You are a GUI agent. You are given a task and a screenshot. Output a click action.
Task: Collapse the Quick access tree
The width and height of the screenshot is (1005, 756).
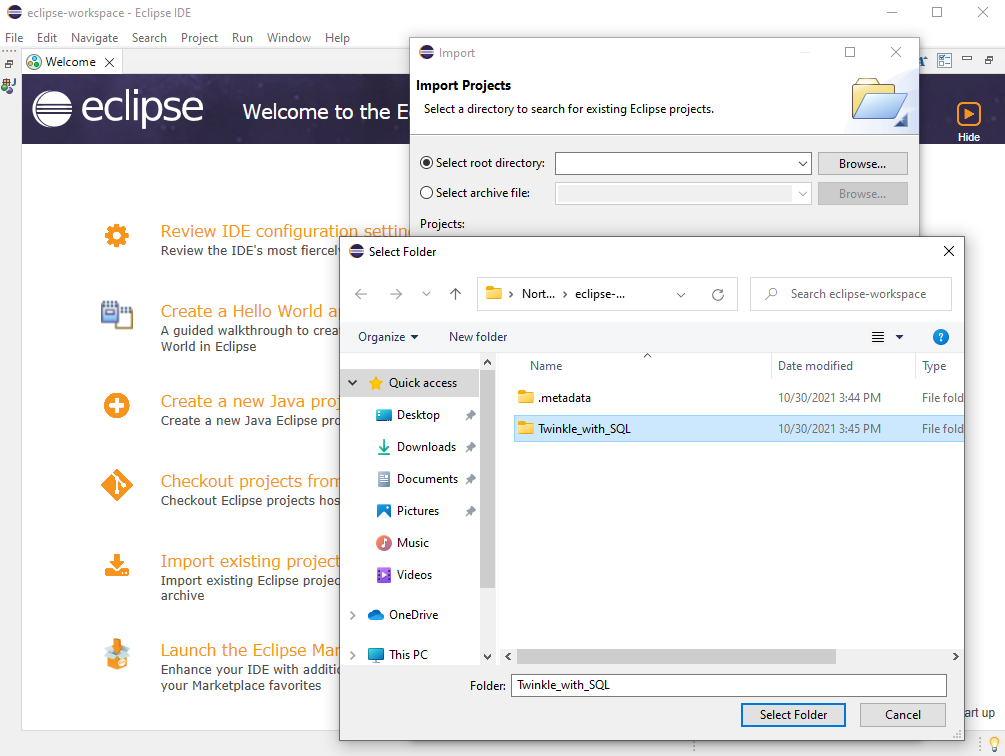tap(353, 382)
